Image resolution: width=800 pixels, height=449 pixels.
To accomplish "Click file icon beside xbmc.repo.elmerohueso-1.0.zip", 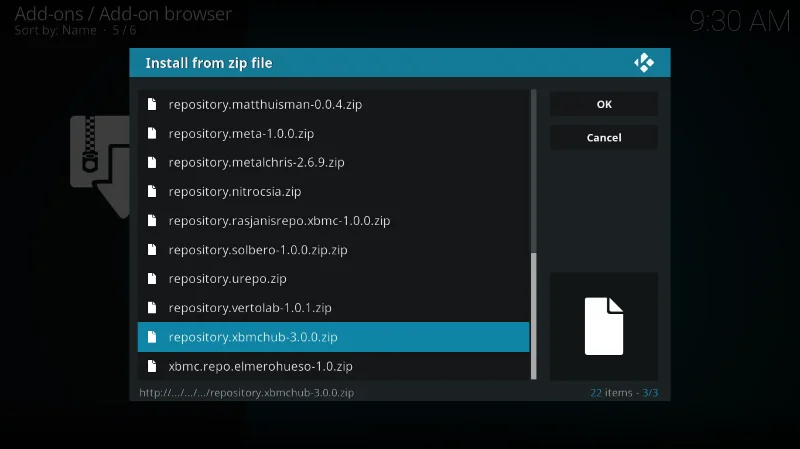I will (x=152, y=366).
